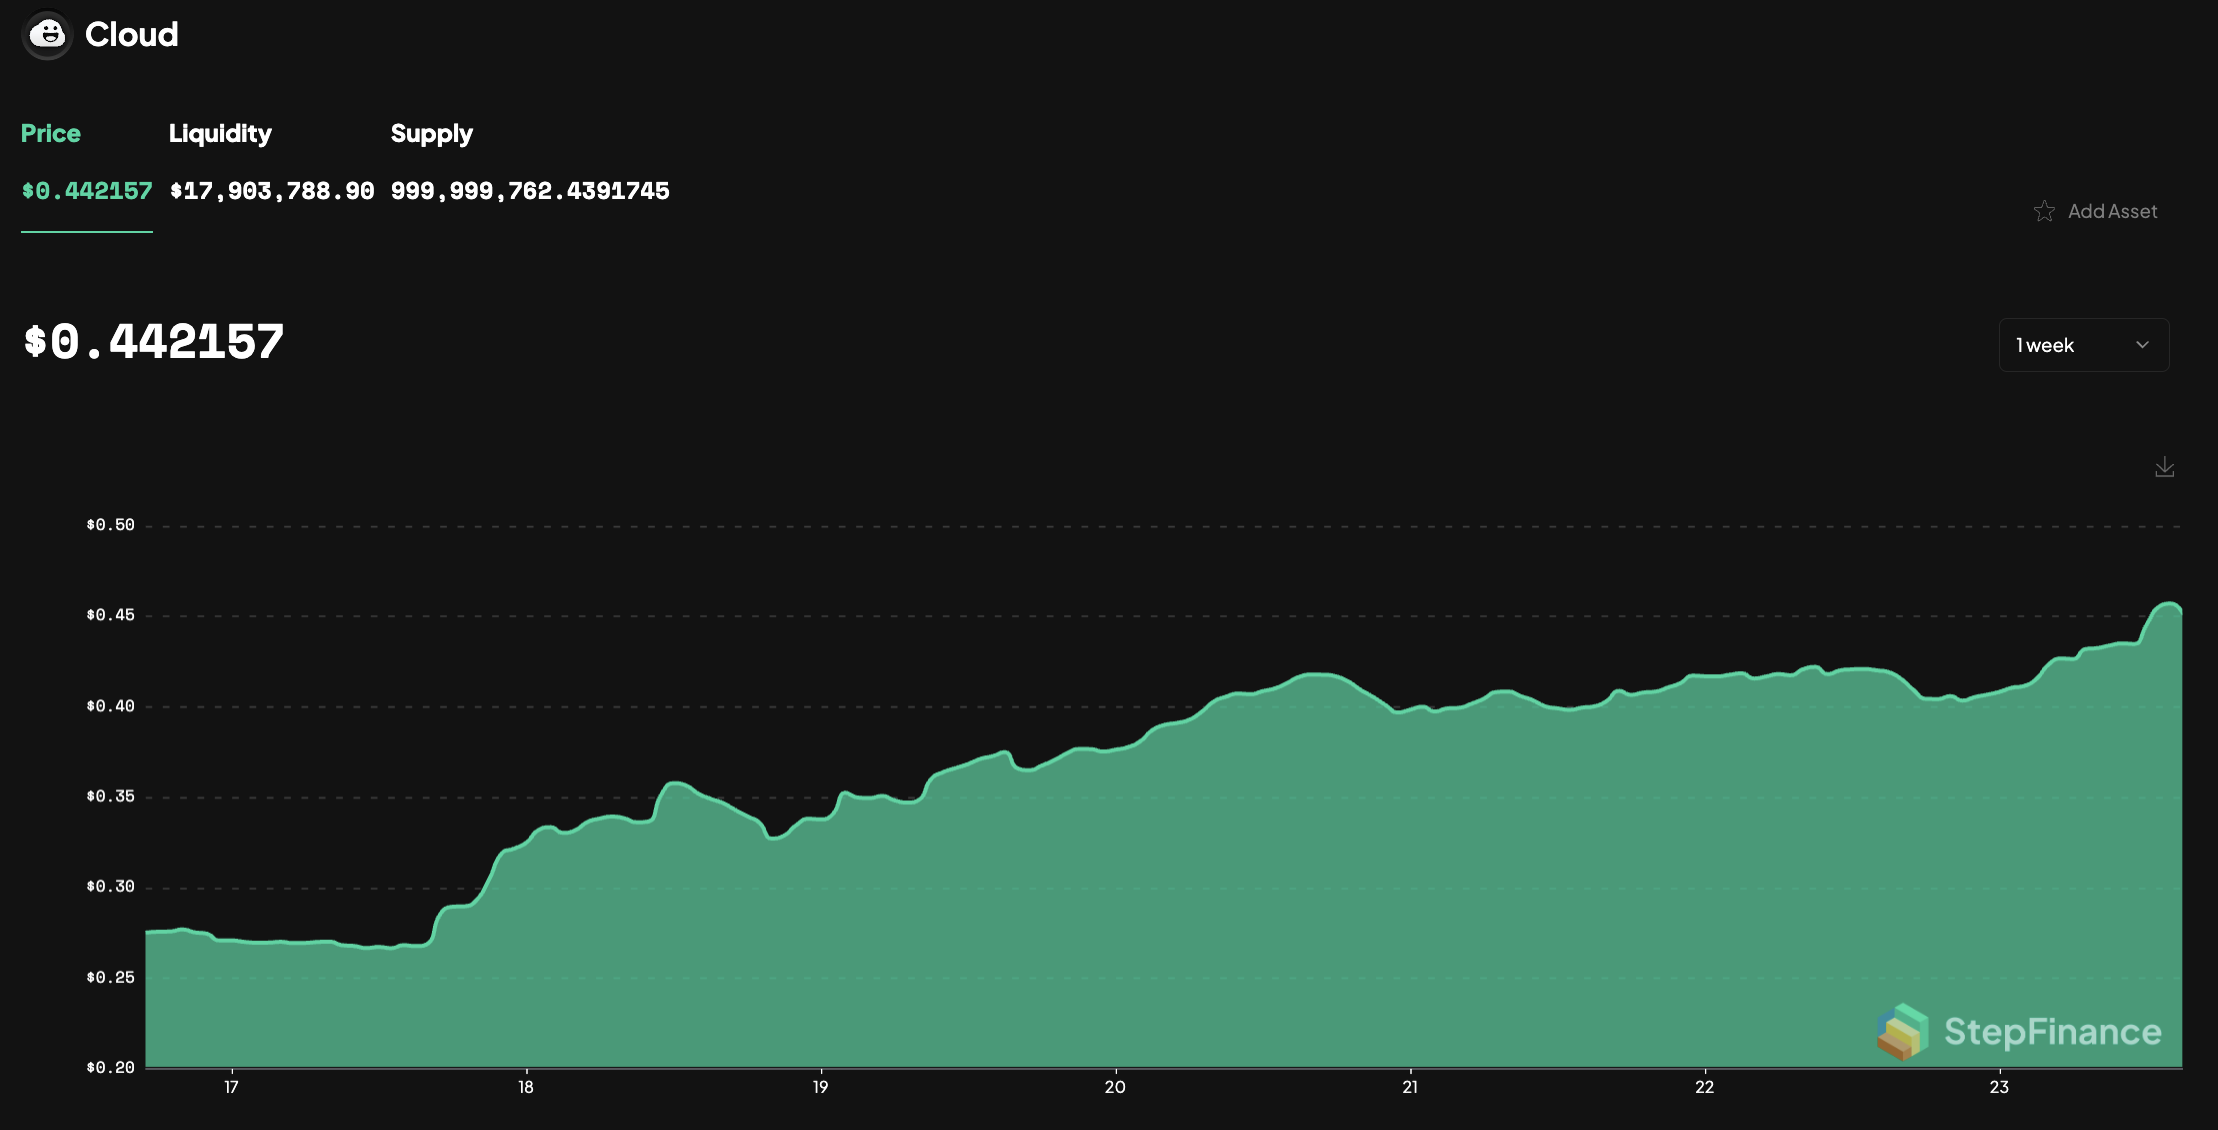Click the price value under Price label

point(86,190)
